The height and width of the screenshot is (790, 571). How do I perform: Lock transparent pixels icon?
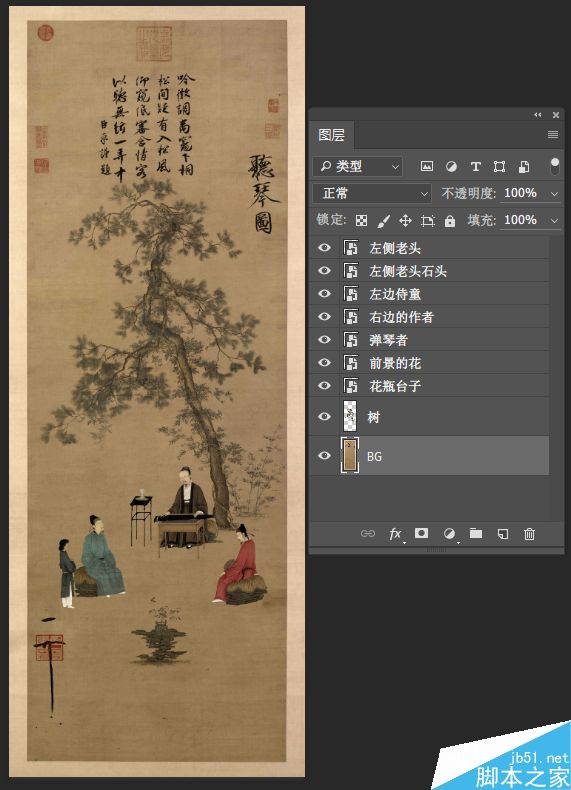361,221
